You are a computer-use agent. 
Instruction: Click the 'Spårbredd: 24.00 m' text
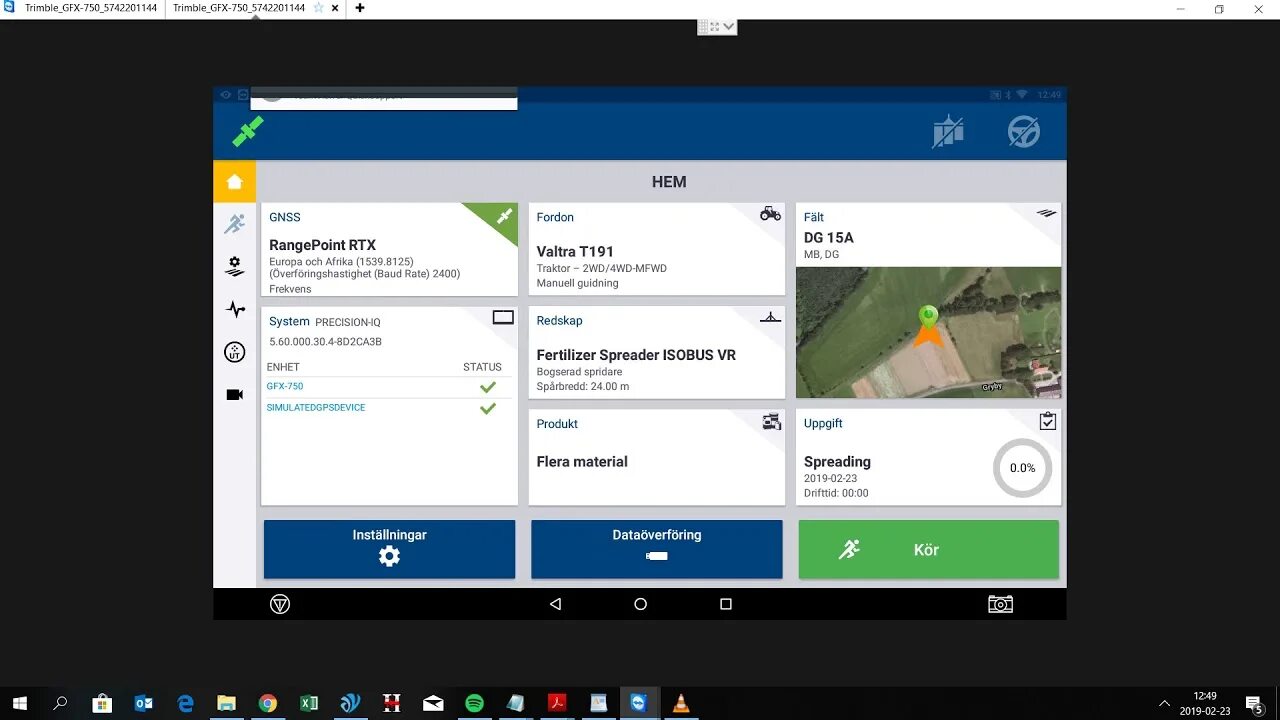[583, 387]
